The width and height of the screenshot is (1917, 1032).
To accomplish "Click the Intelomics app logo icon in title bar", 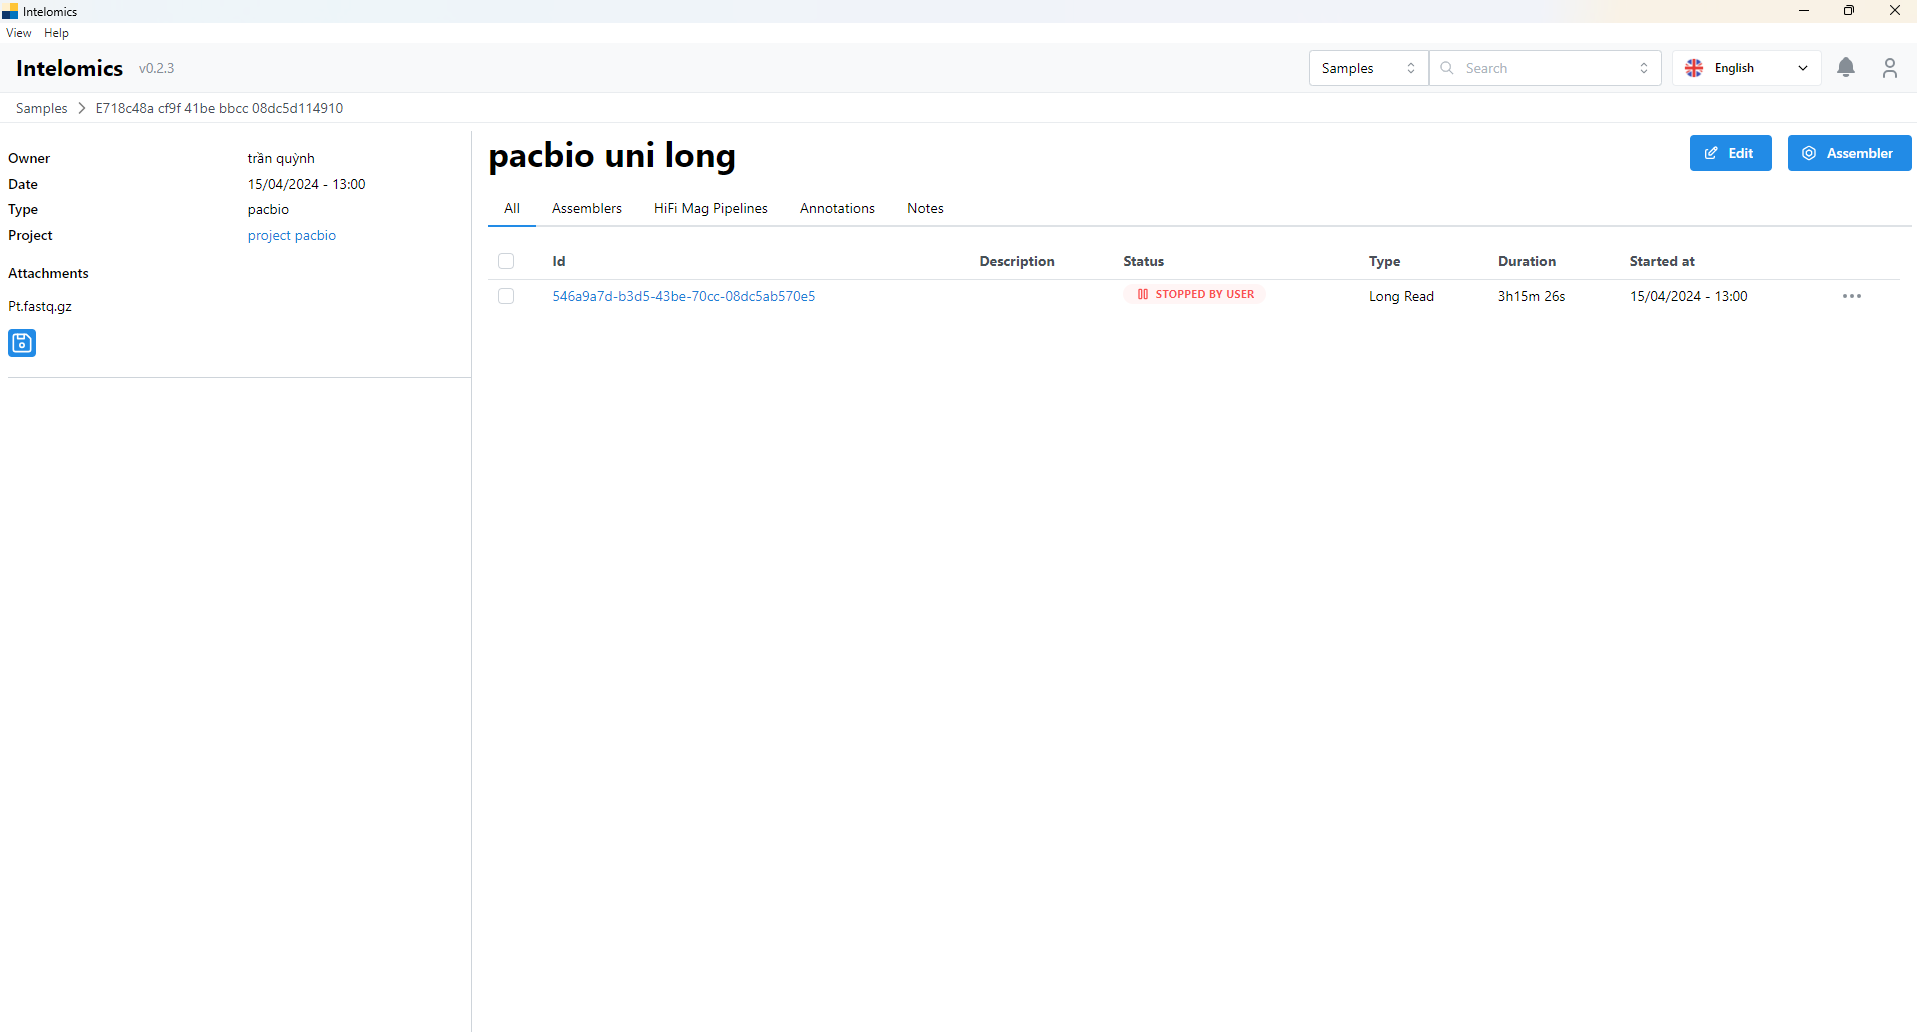I will pos(10,11).
